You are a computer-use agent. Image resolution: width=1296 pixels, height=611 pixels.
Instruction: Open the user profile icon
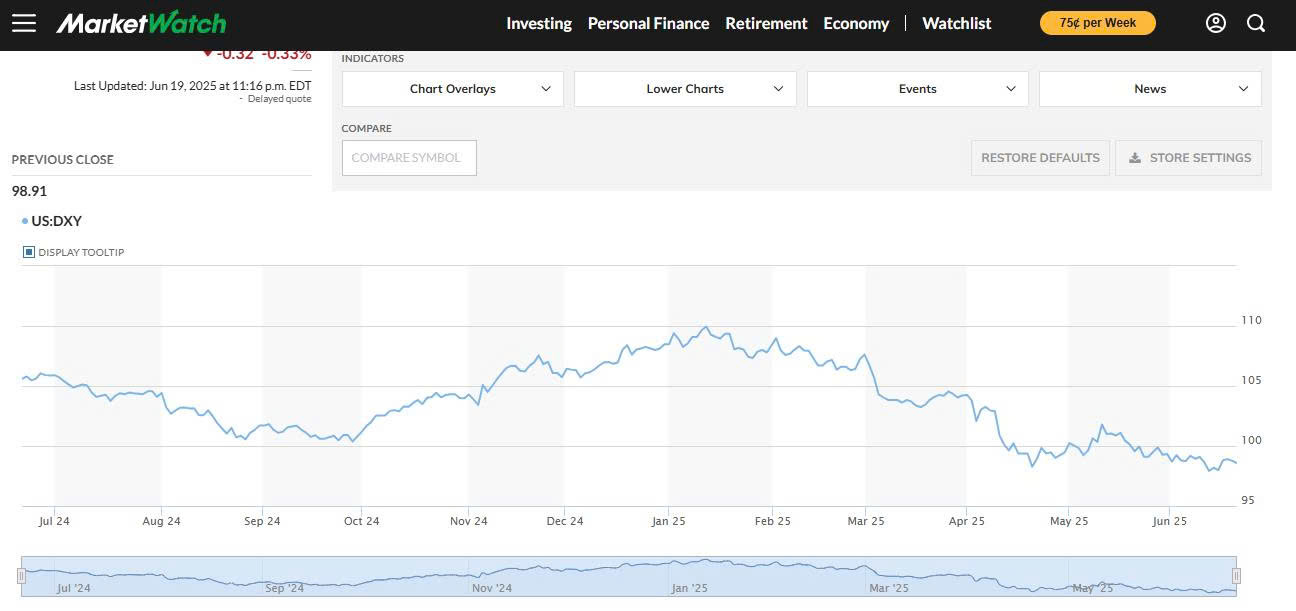point(1215,23)
